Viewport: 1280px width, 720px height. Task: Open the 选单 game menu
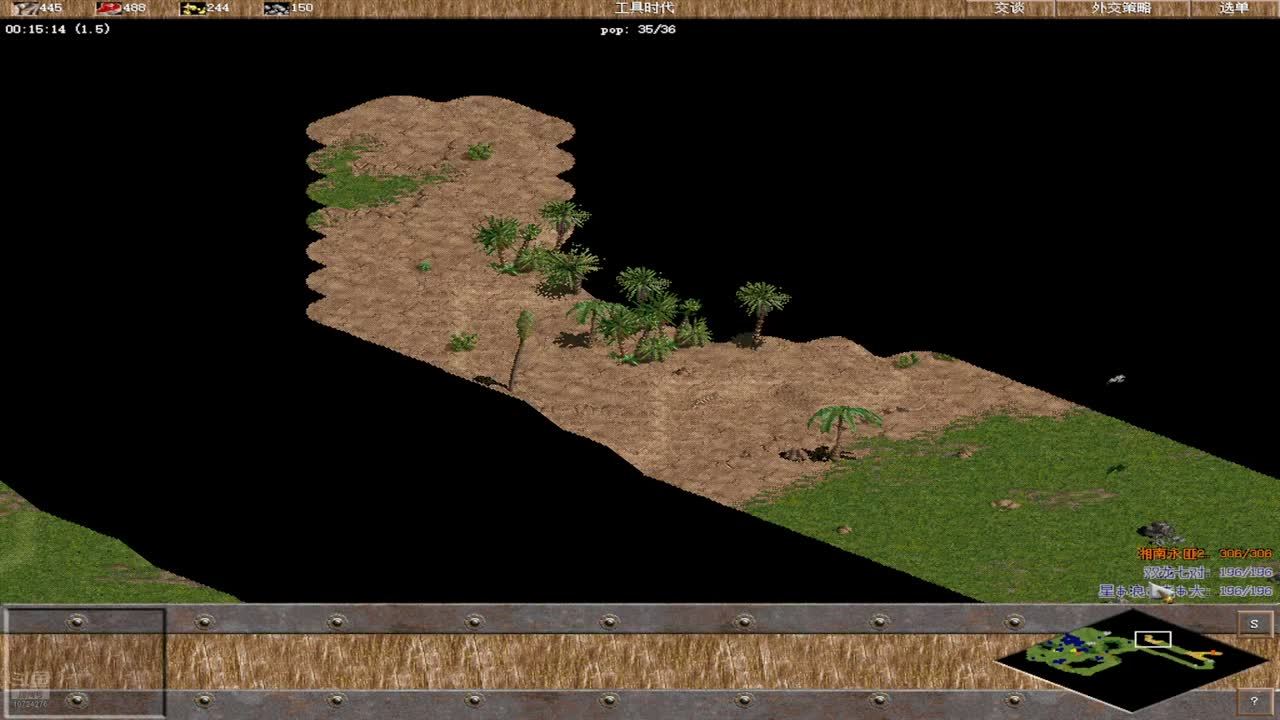click(x=1234, y=8)
